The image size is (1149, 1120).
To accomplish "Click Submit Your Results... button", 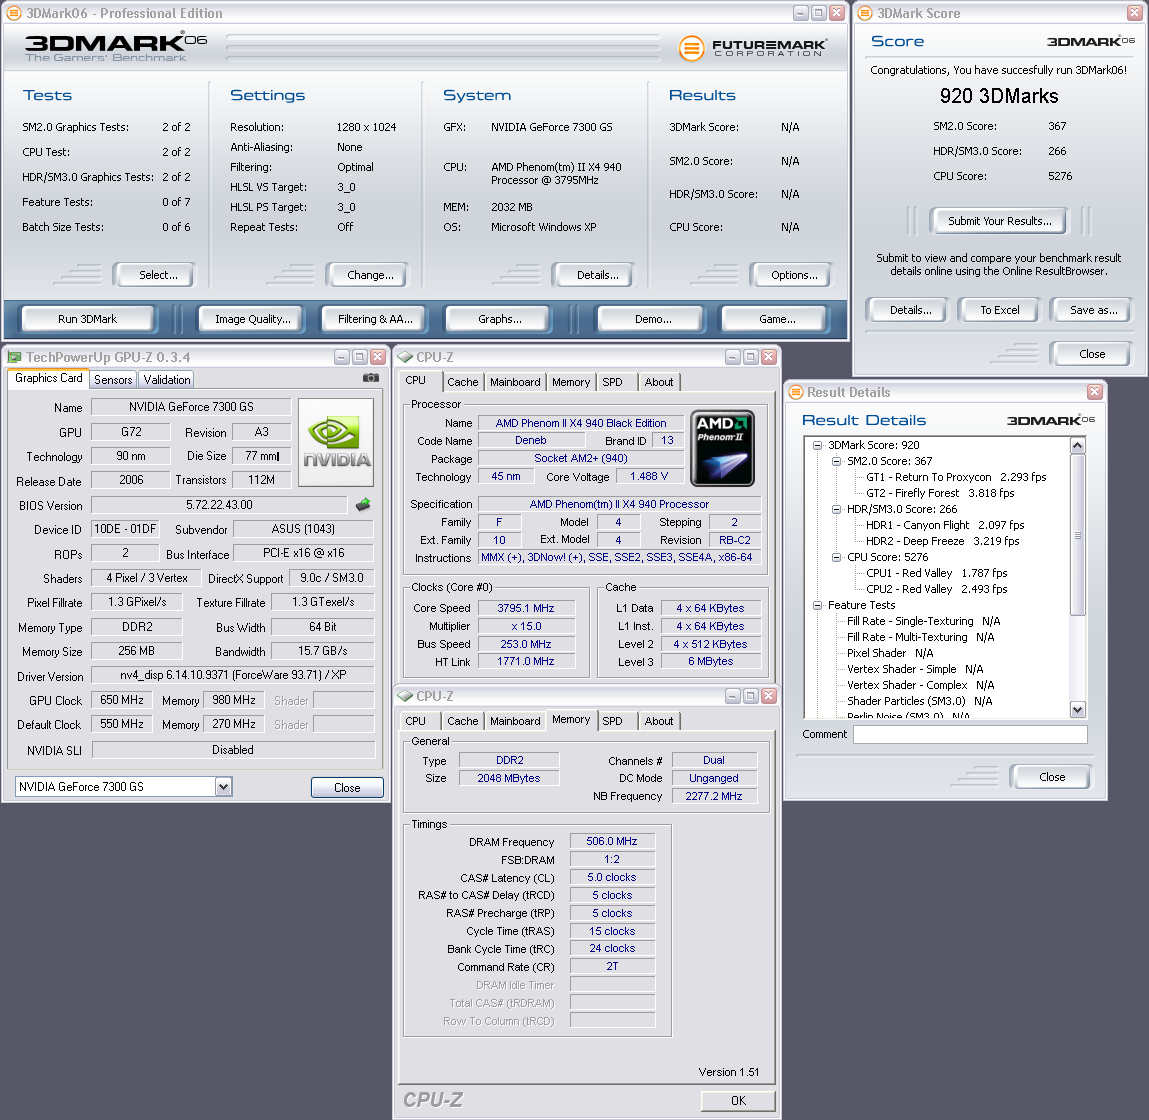I will 1000,221.
